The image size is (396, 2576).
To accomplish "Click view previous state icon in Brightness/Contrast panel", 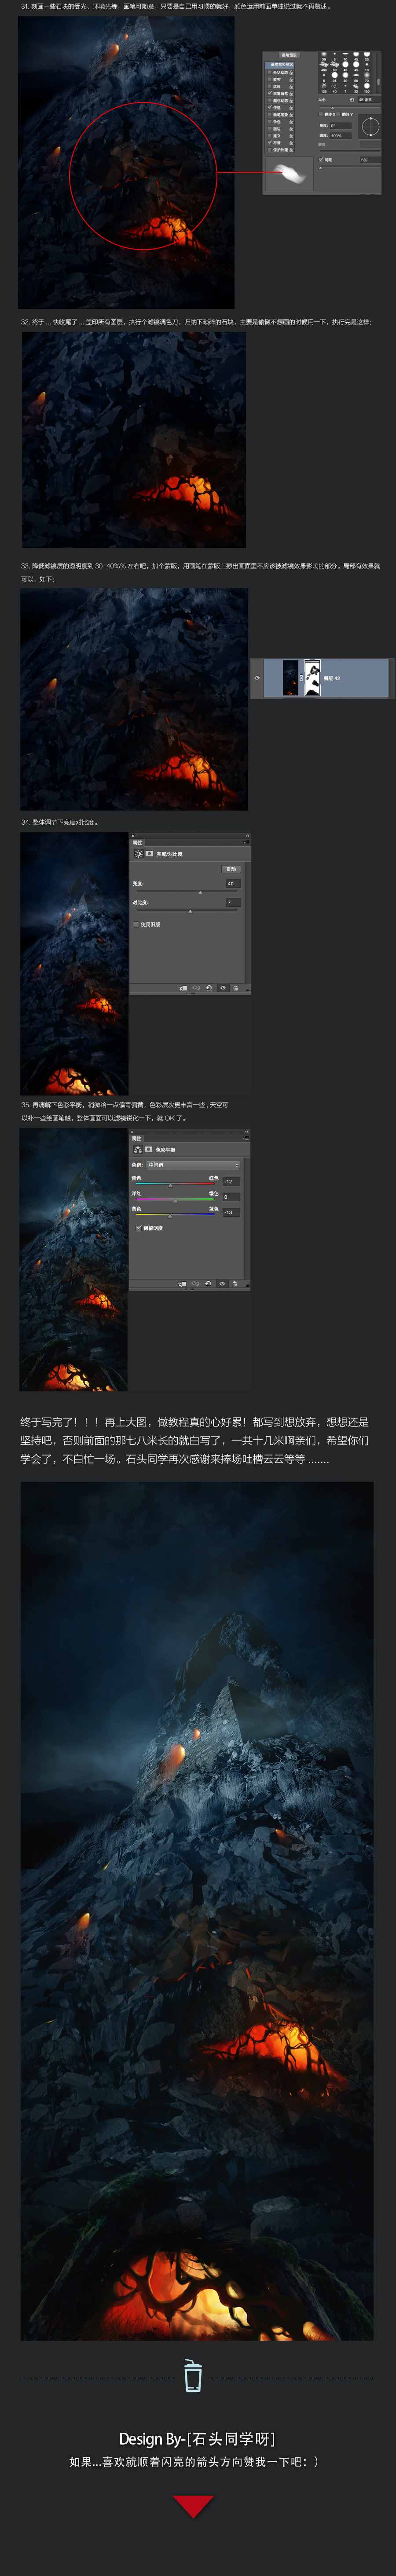I will coord(196,988).
